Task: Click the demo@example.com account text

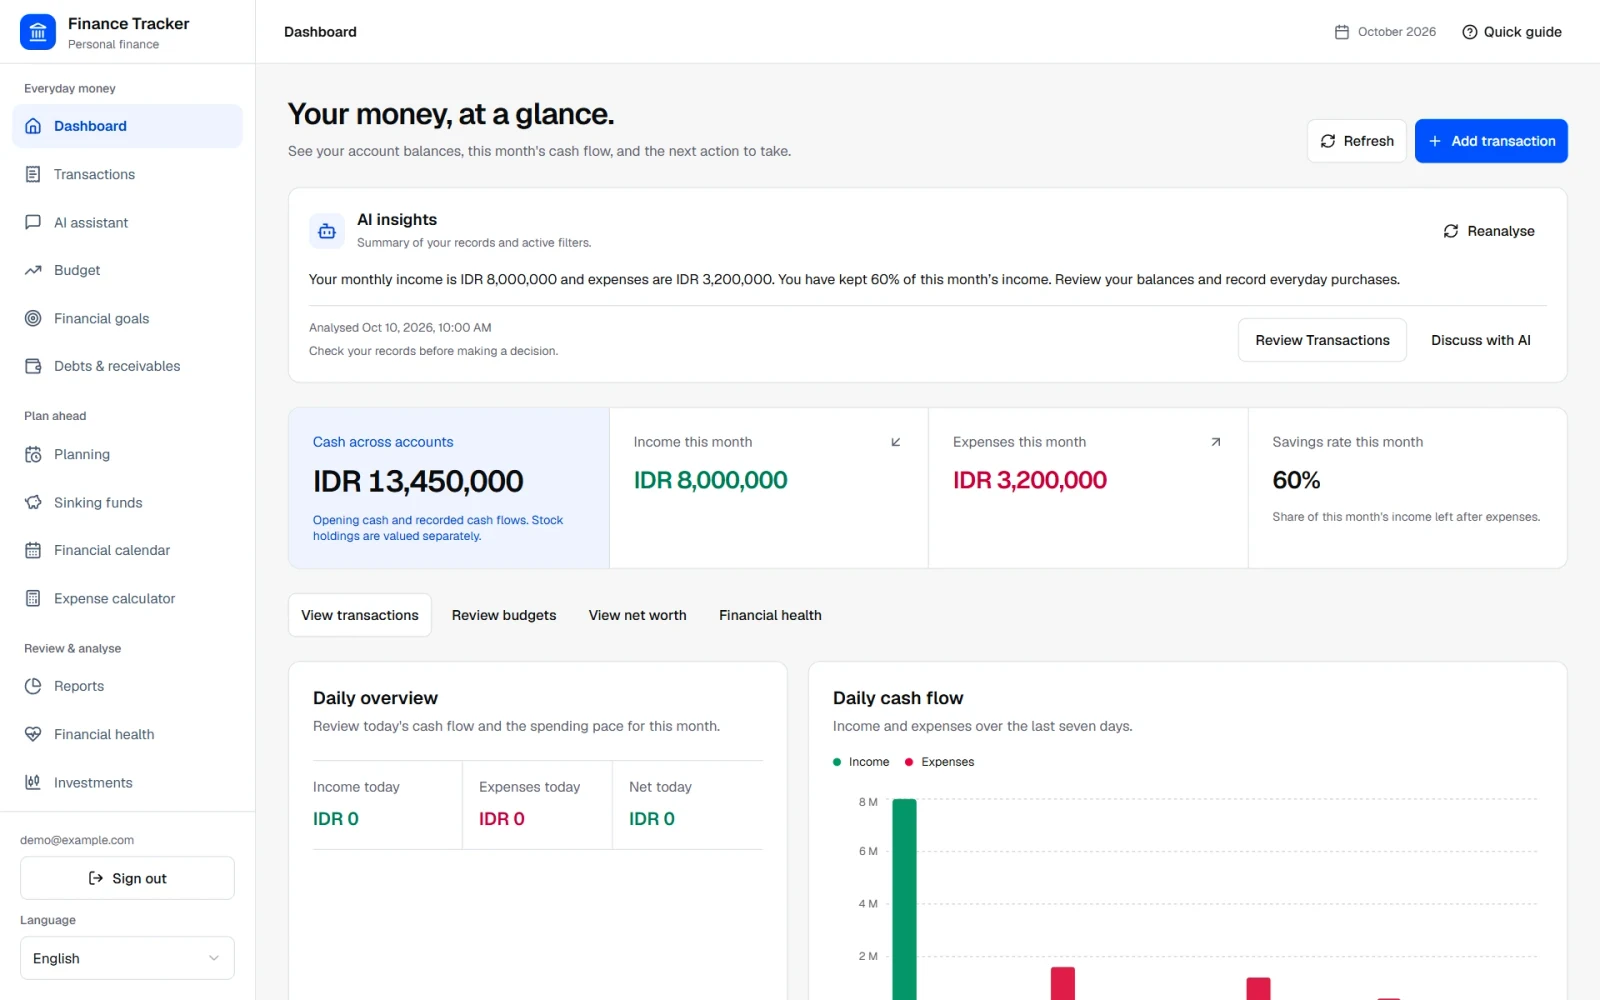Action: pos(77,840)
